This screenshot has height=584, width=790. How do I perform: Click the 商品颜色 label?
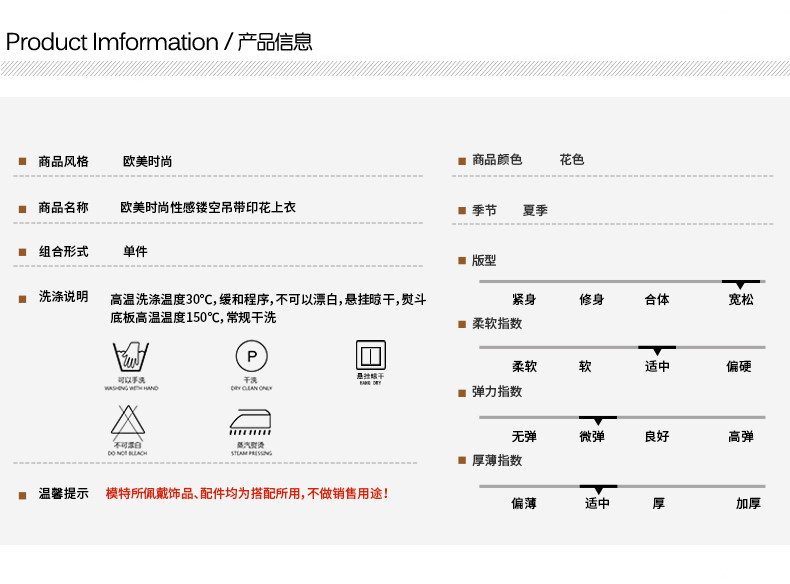click(x=497, y=160)
